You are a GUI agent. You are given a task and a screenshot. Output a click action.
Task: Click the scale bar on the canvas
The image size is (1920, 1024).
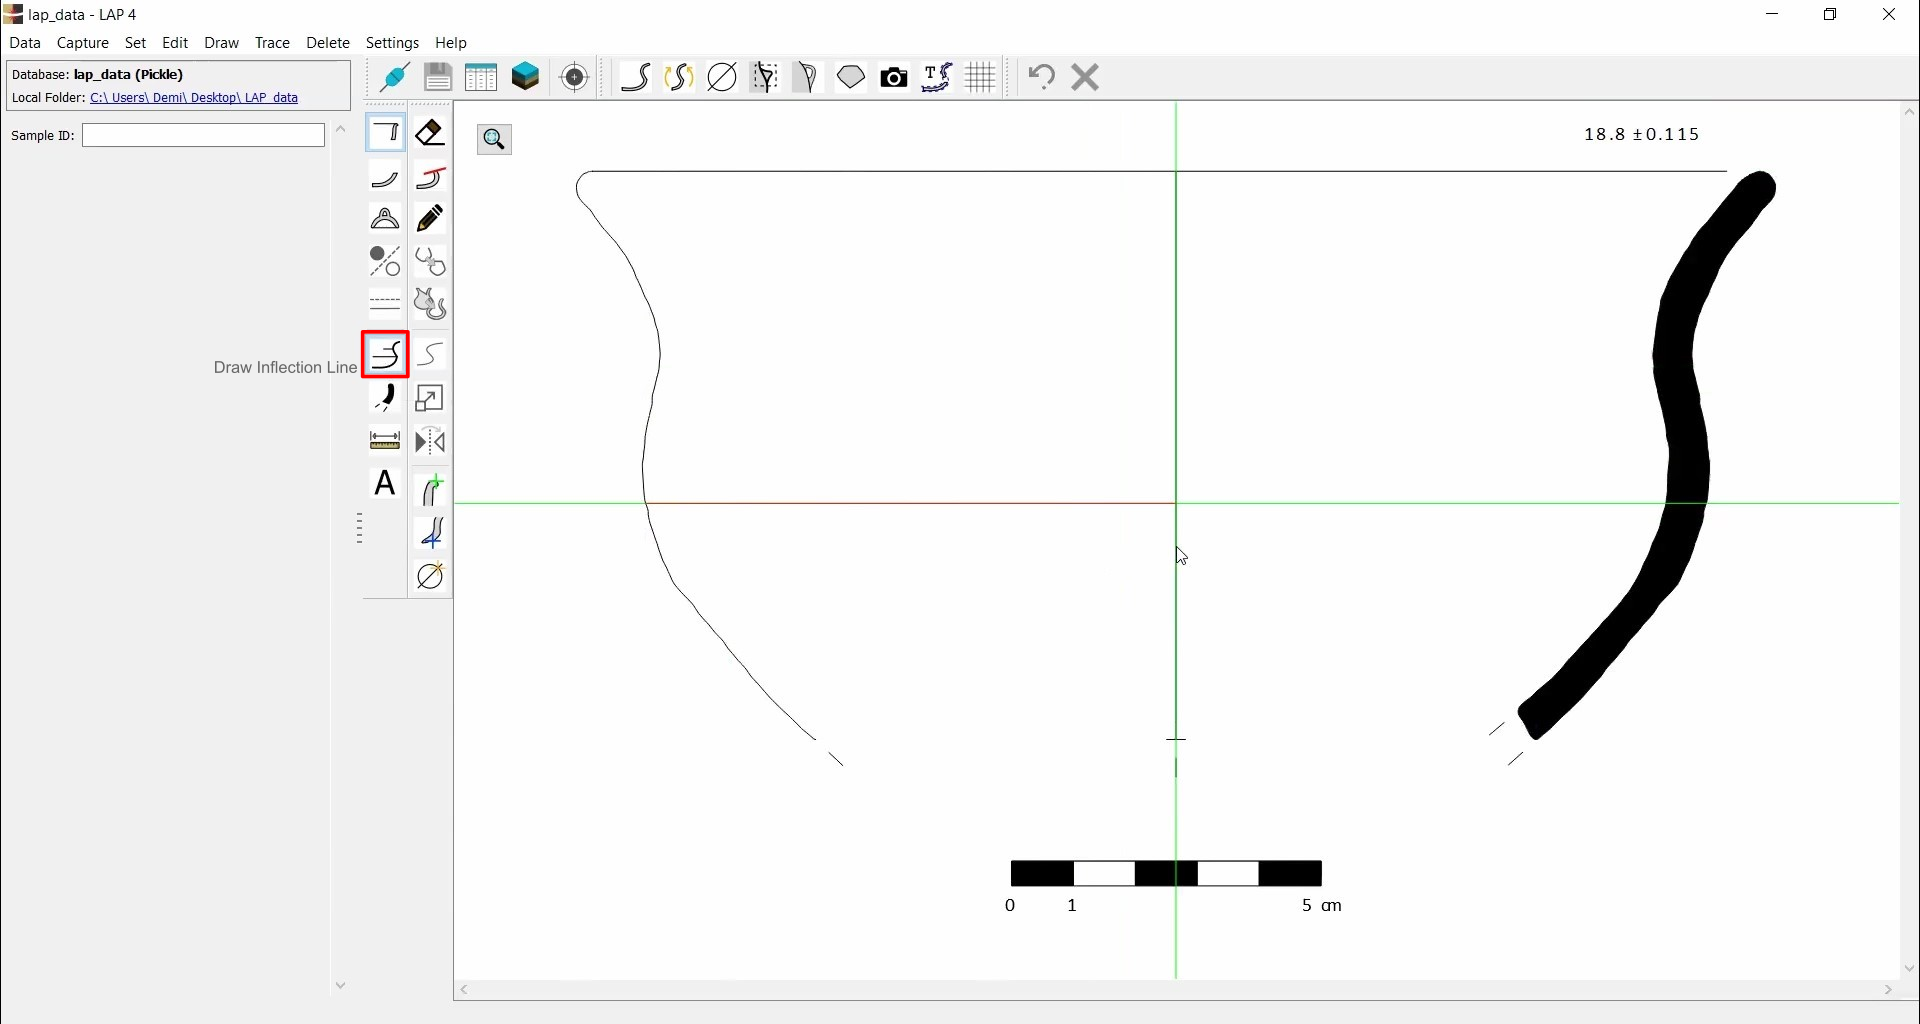[1167, 874]
